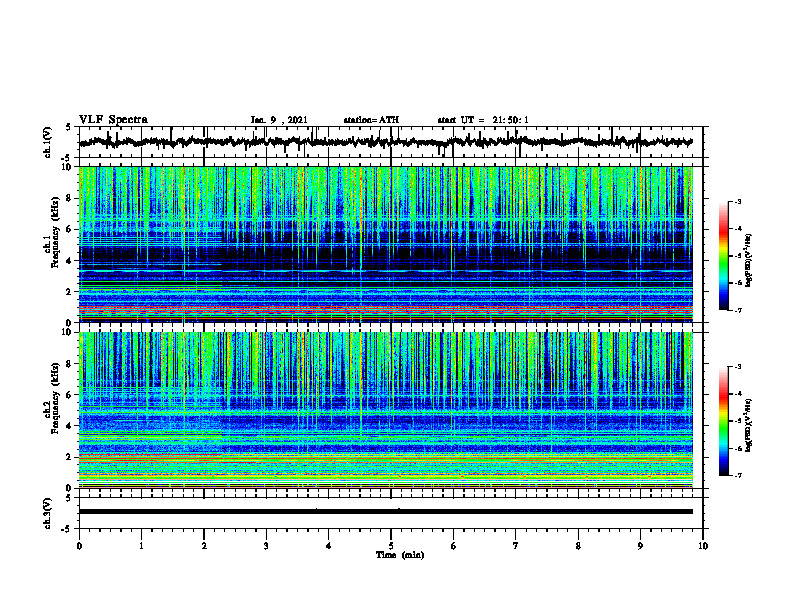Click the "ch.1(V)" axis label
792x612 pixels.
click(47, 142)
